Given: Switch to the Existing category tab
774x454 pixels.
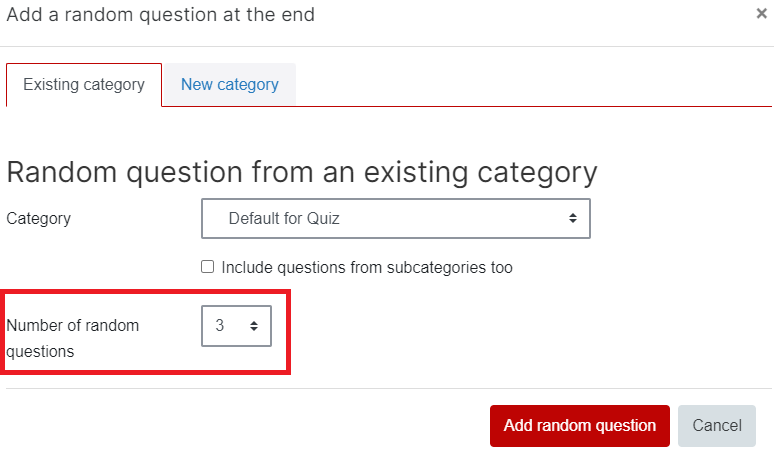Looking at the screenshot, I should point(84,84).
